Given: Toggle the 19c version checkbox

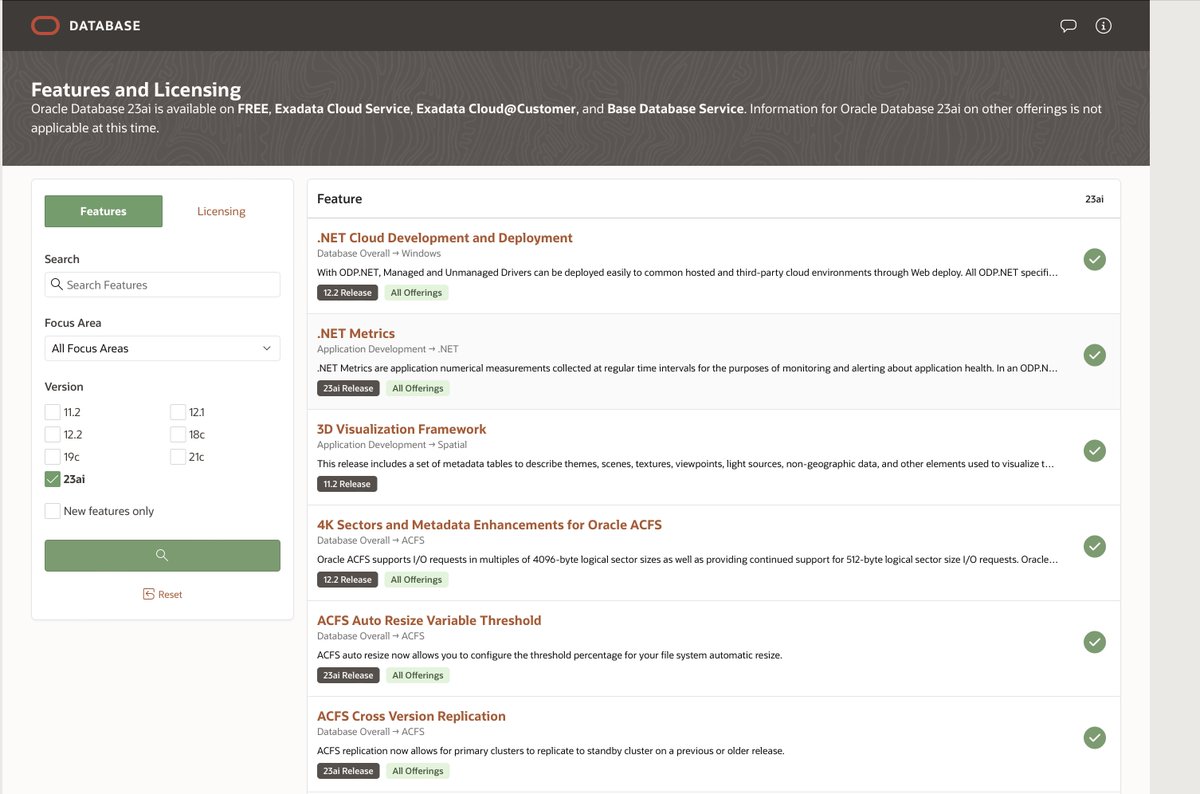Looking at the screenshot, I should pyautogui.click(x=52, y=457).
